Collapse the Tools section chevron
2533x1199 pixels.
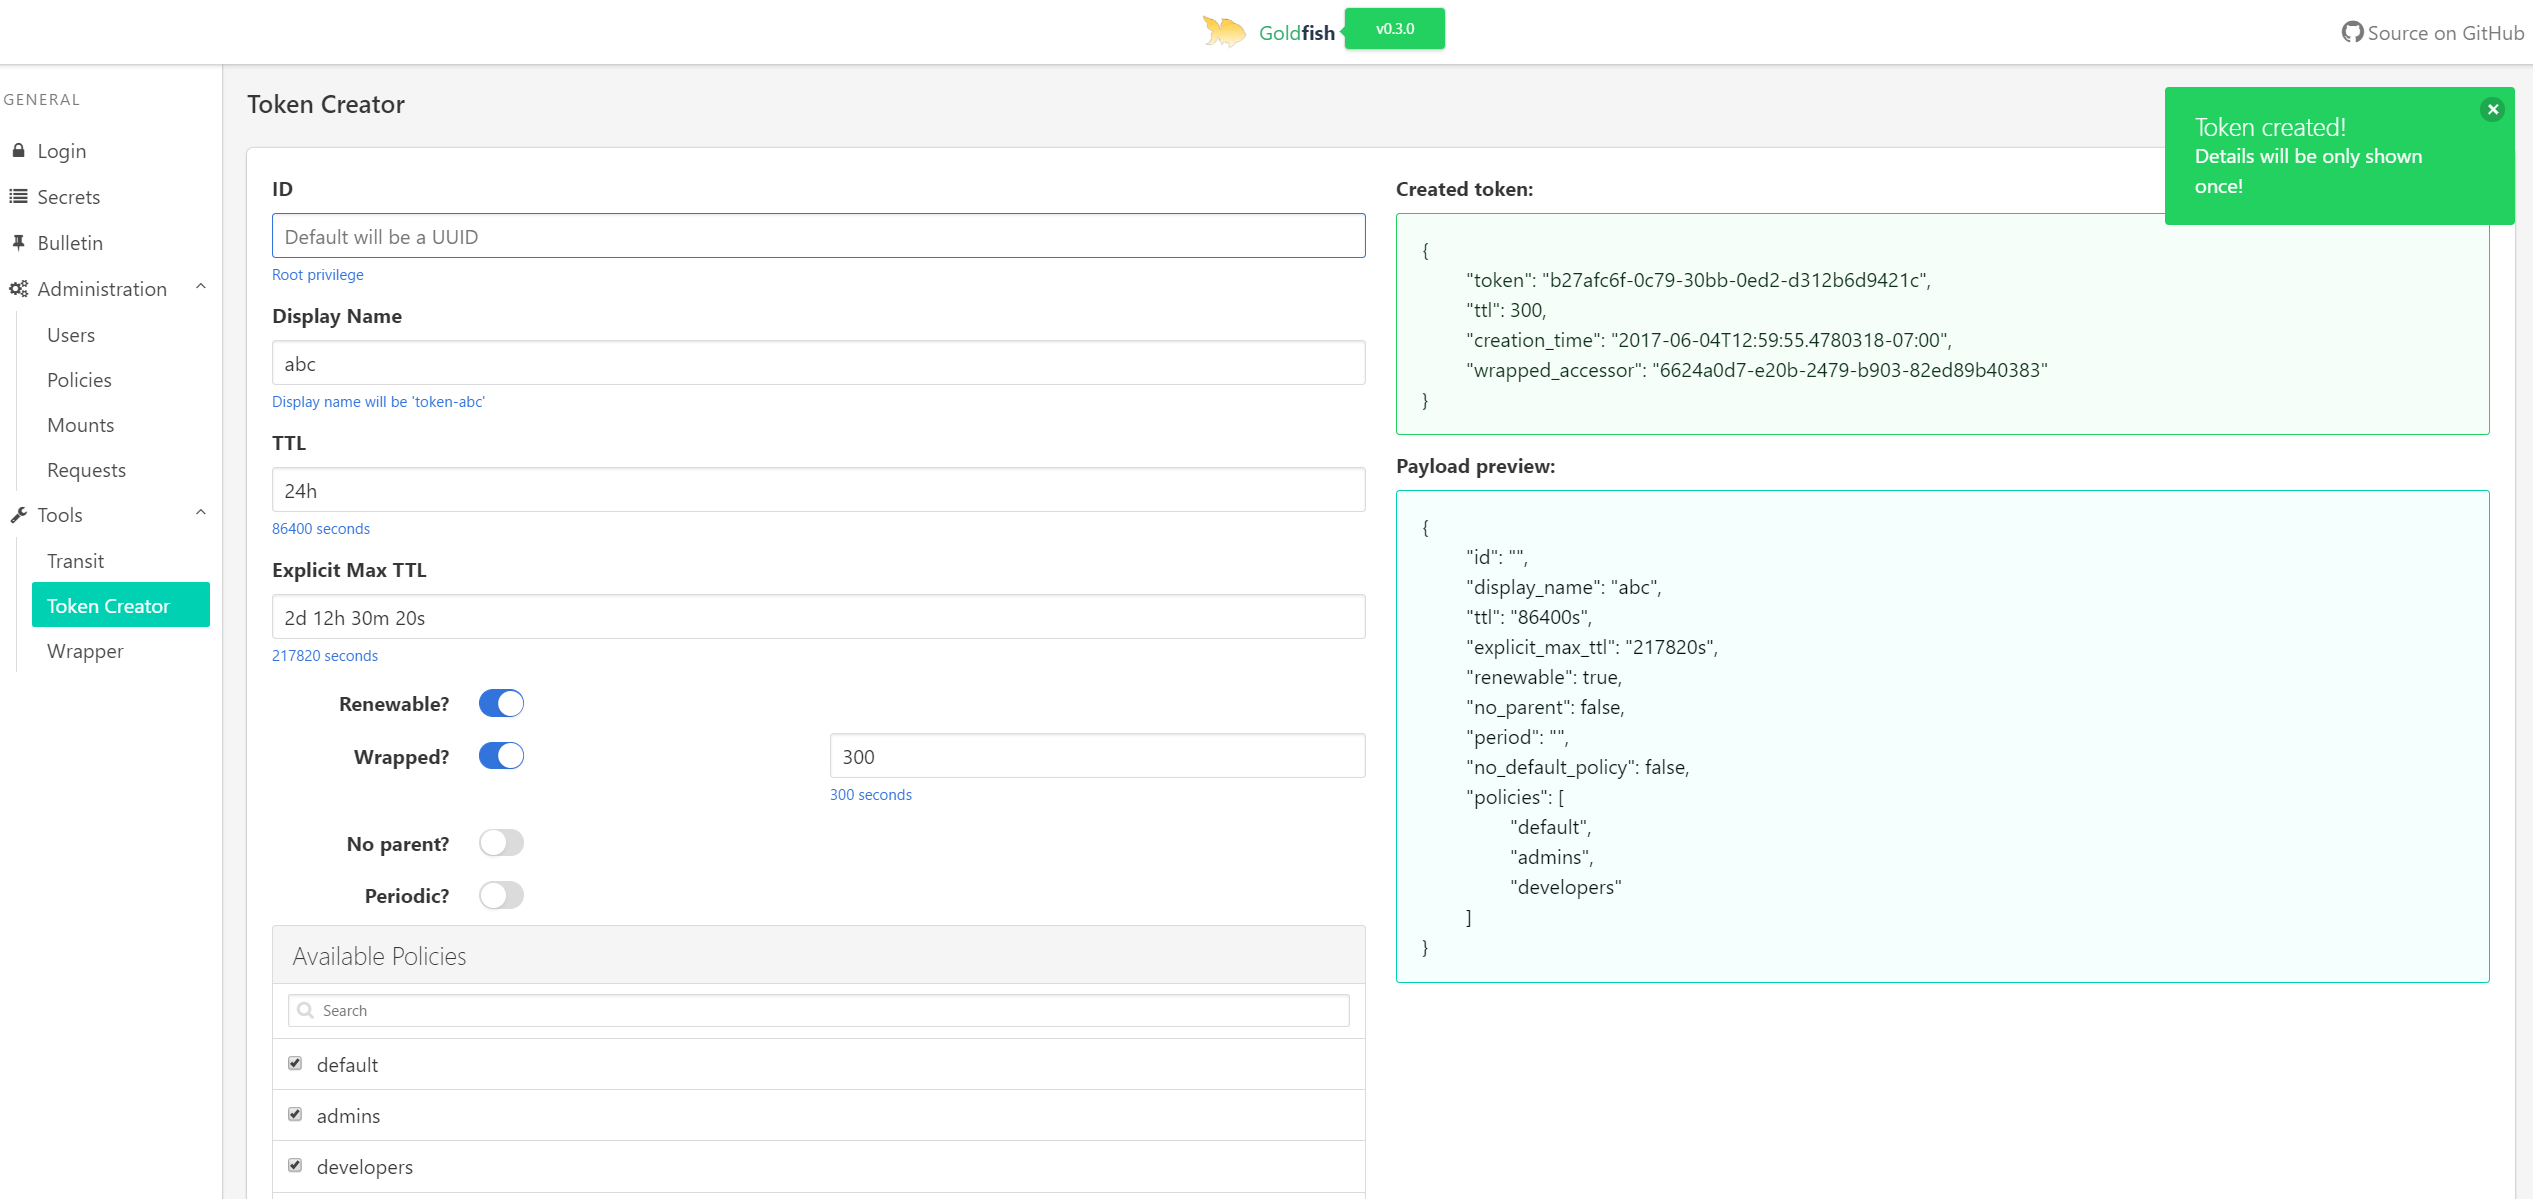pos(201,513)
